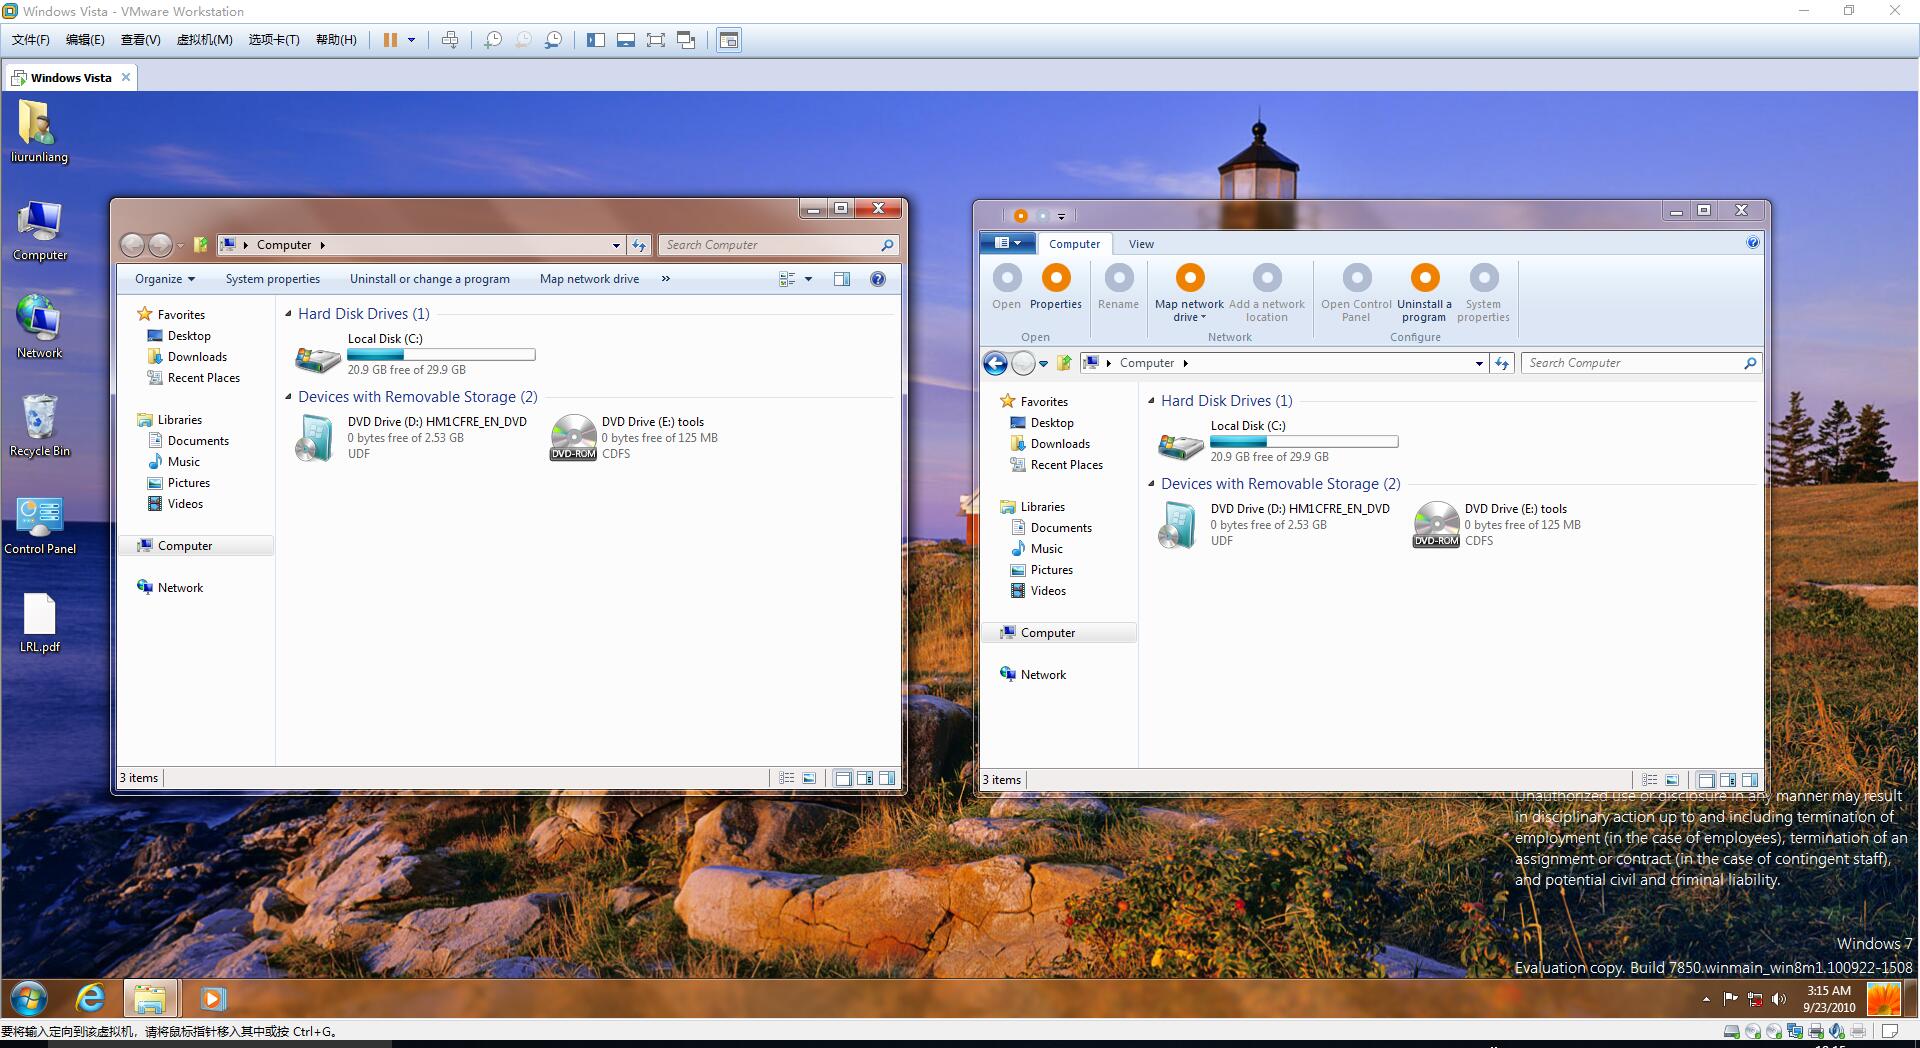The width and height of the screenshot is (1920, 1048).
Task: Click Uninstall or change a program
Action: [430, 279]
